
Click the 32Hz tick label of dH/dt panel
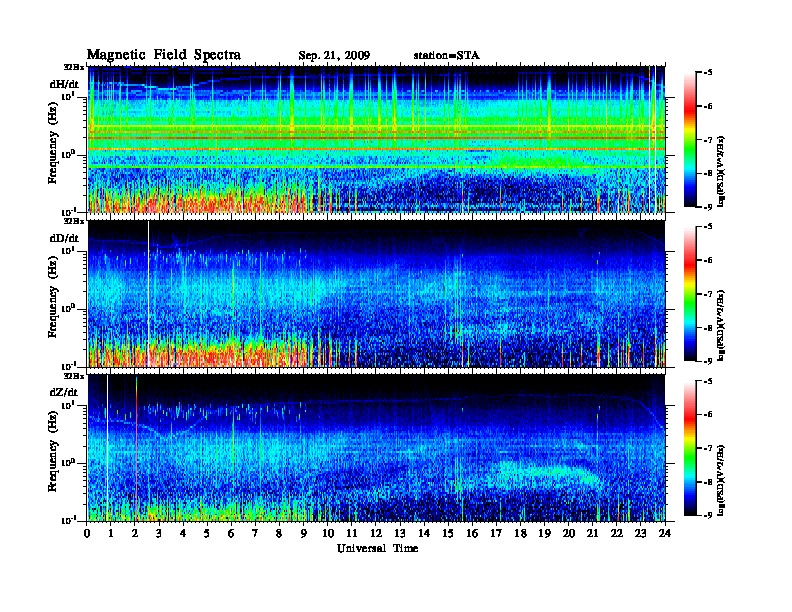click(x=74, y=67)
